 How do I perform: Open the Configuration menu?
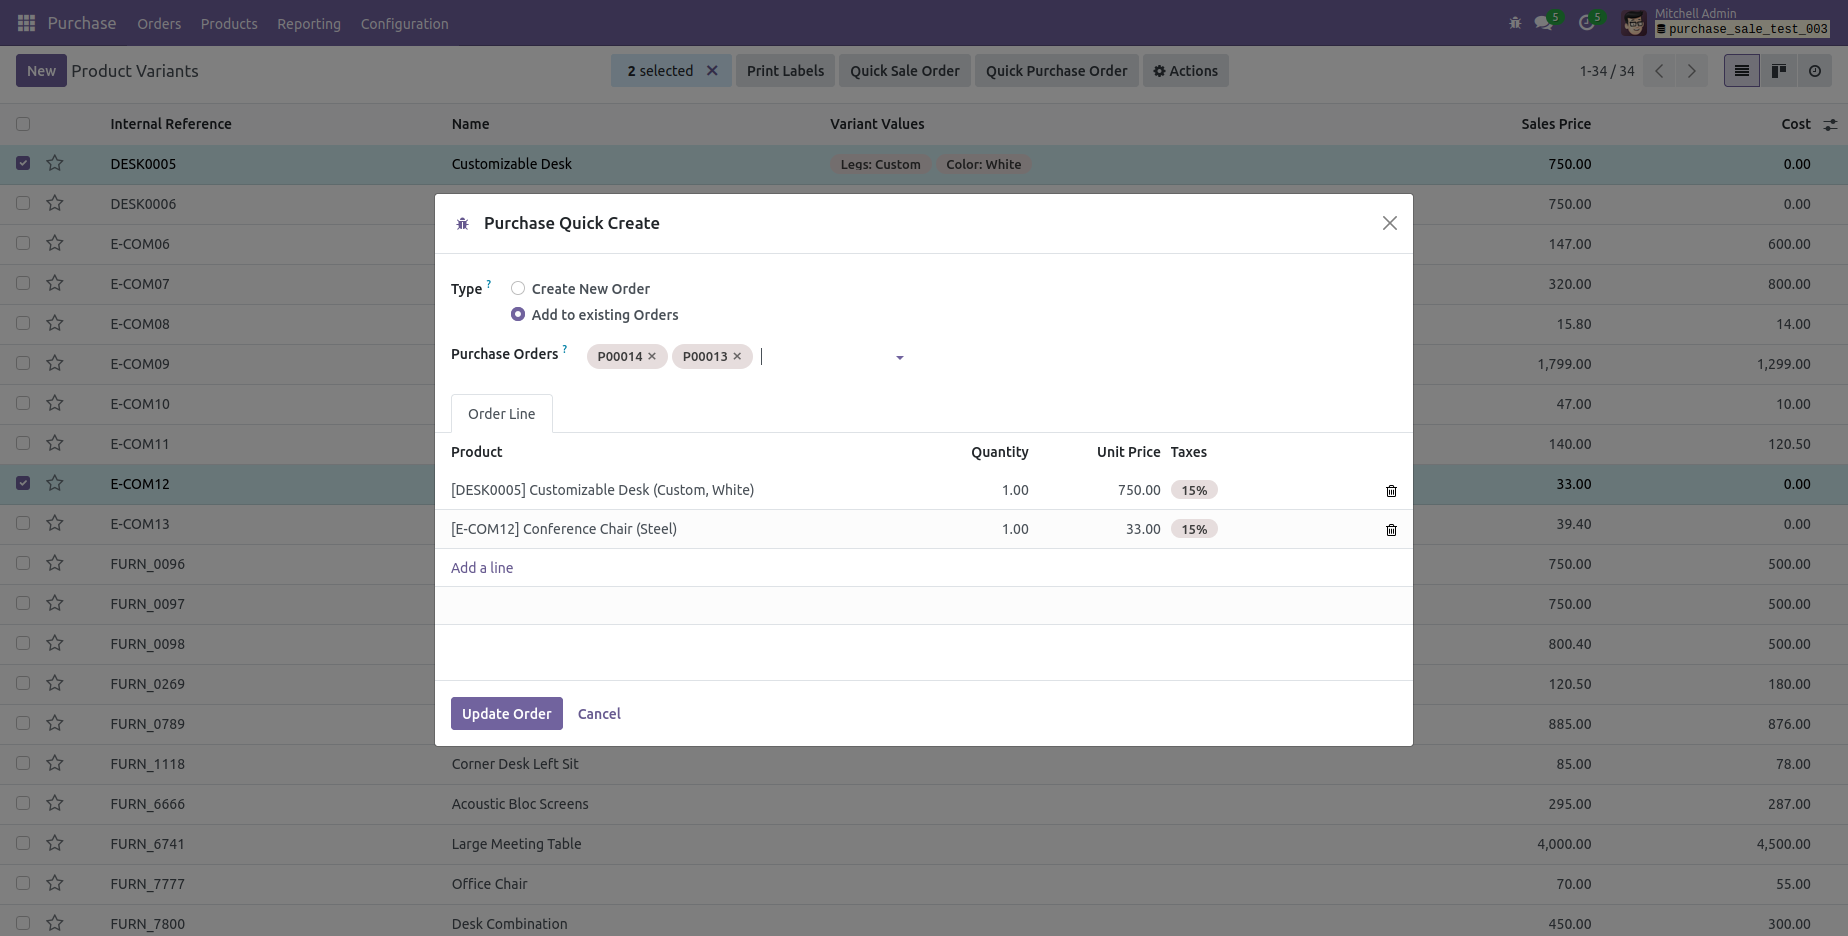point(404,24)
